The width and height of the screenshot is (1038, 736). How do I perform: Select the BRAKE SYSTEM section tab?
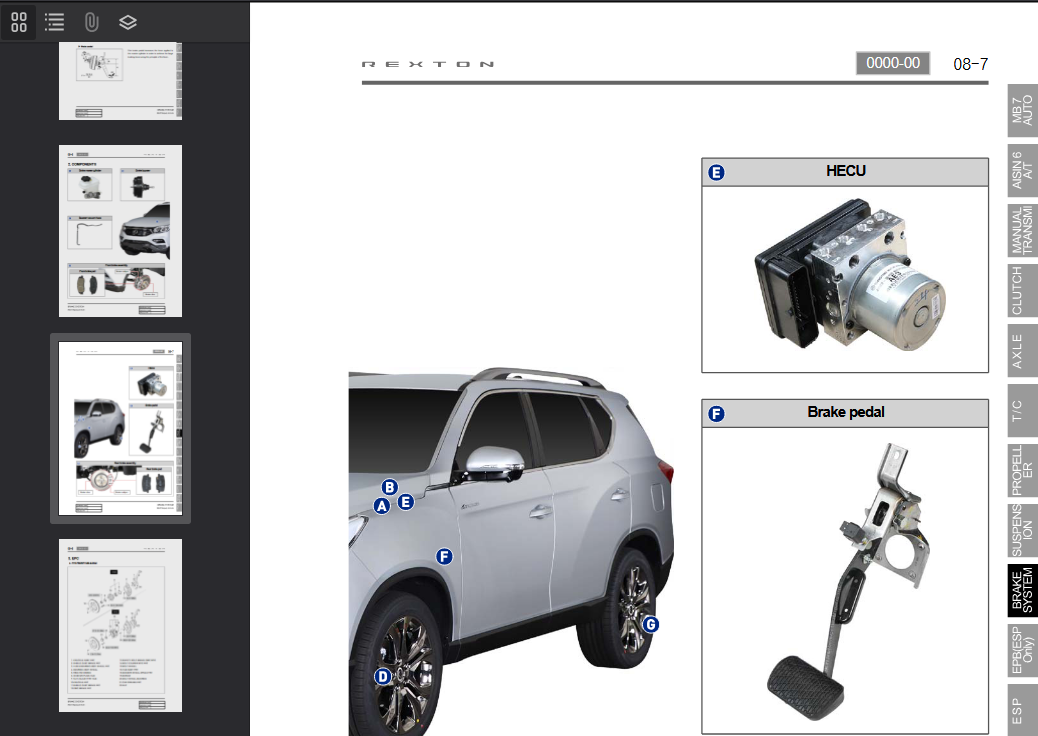[1022, 590]
